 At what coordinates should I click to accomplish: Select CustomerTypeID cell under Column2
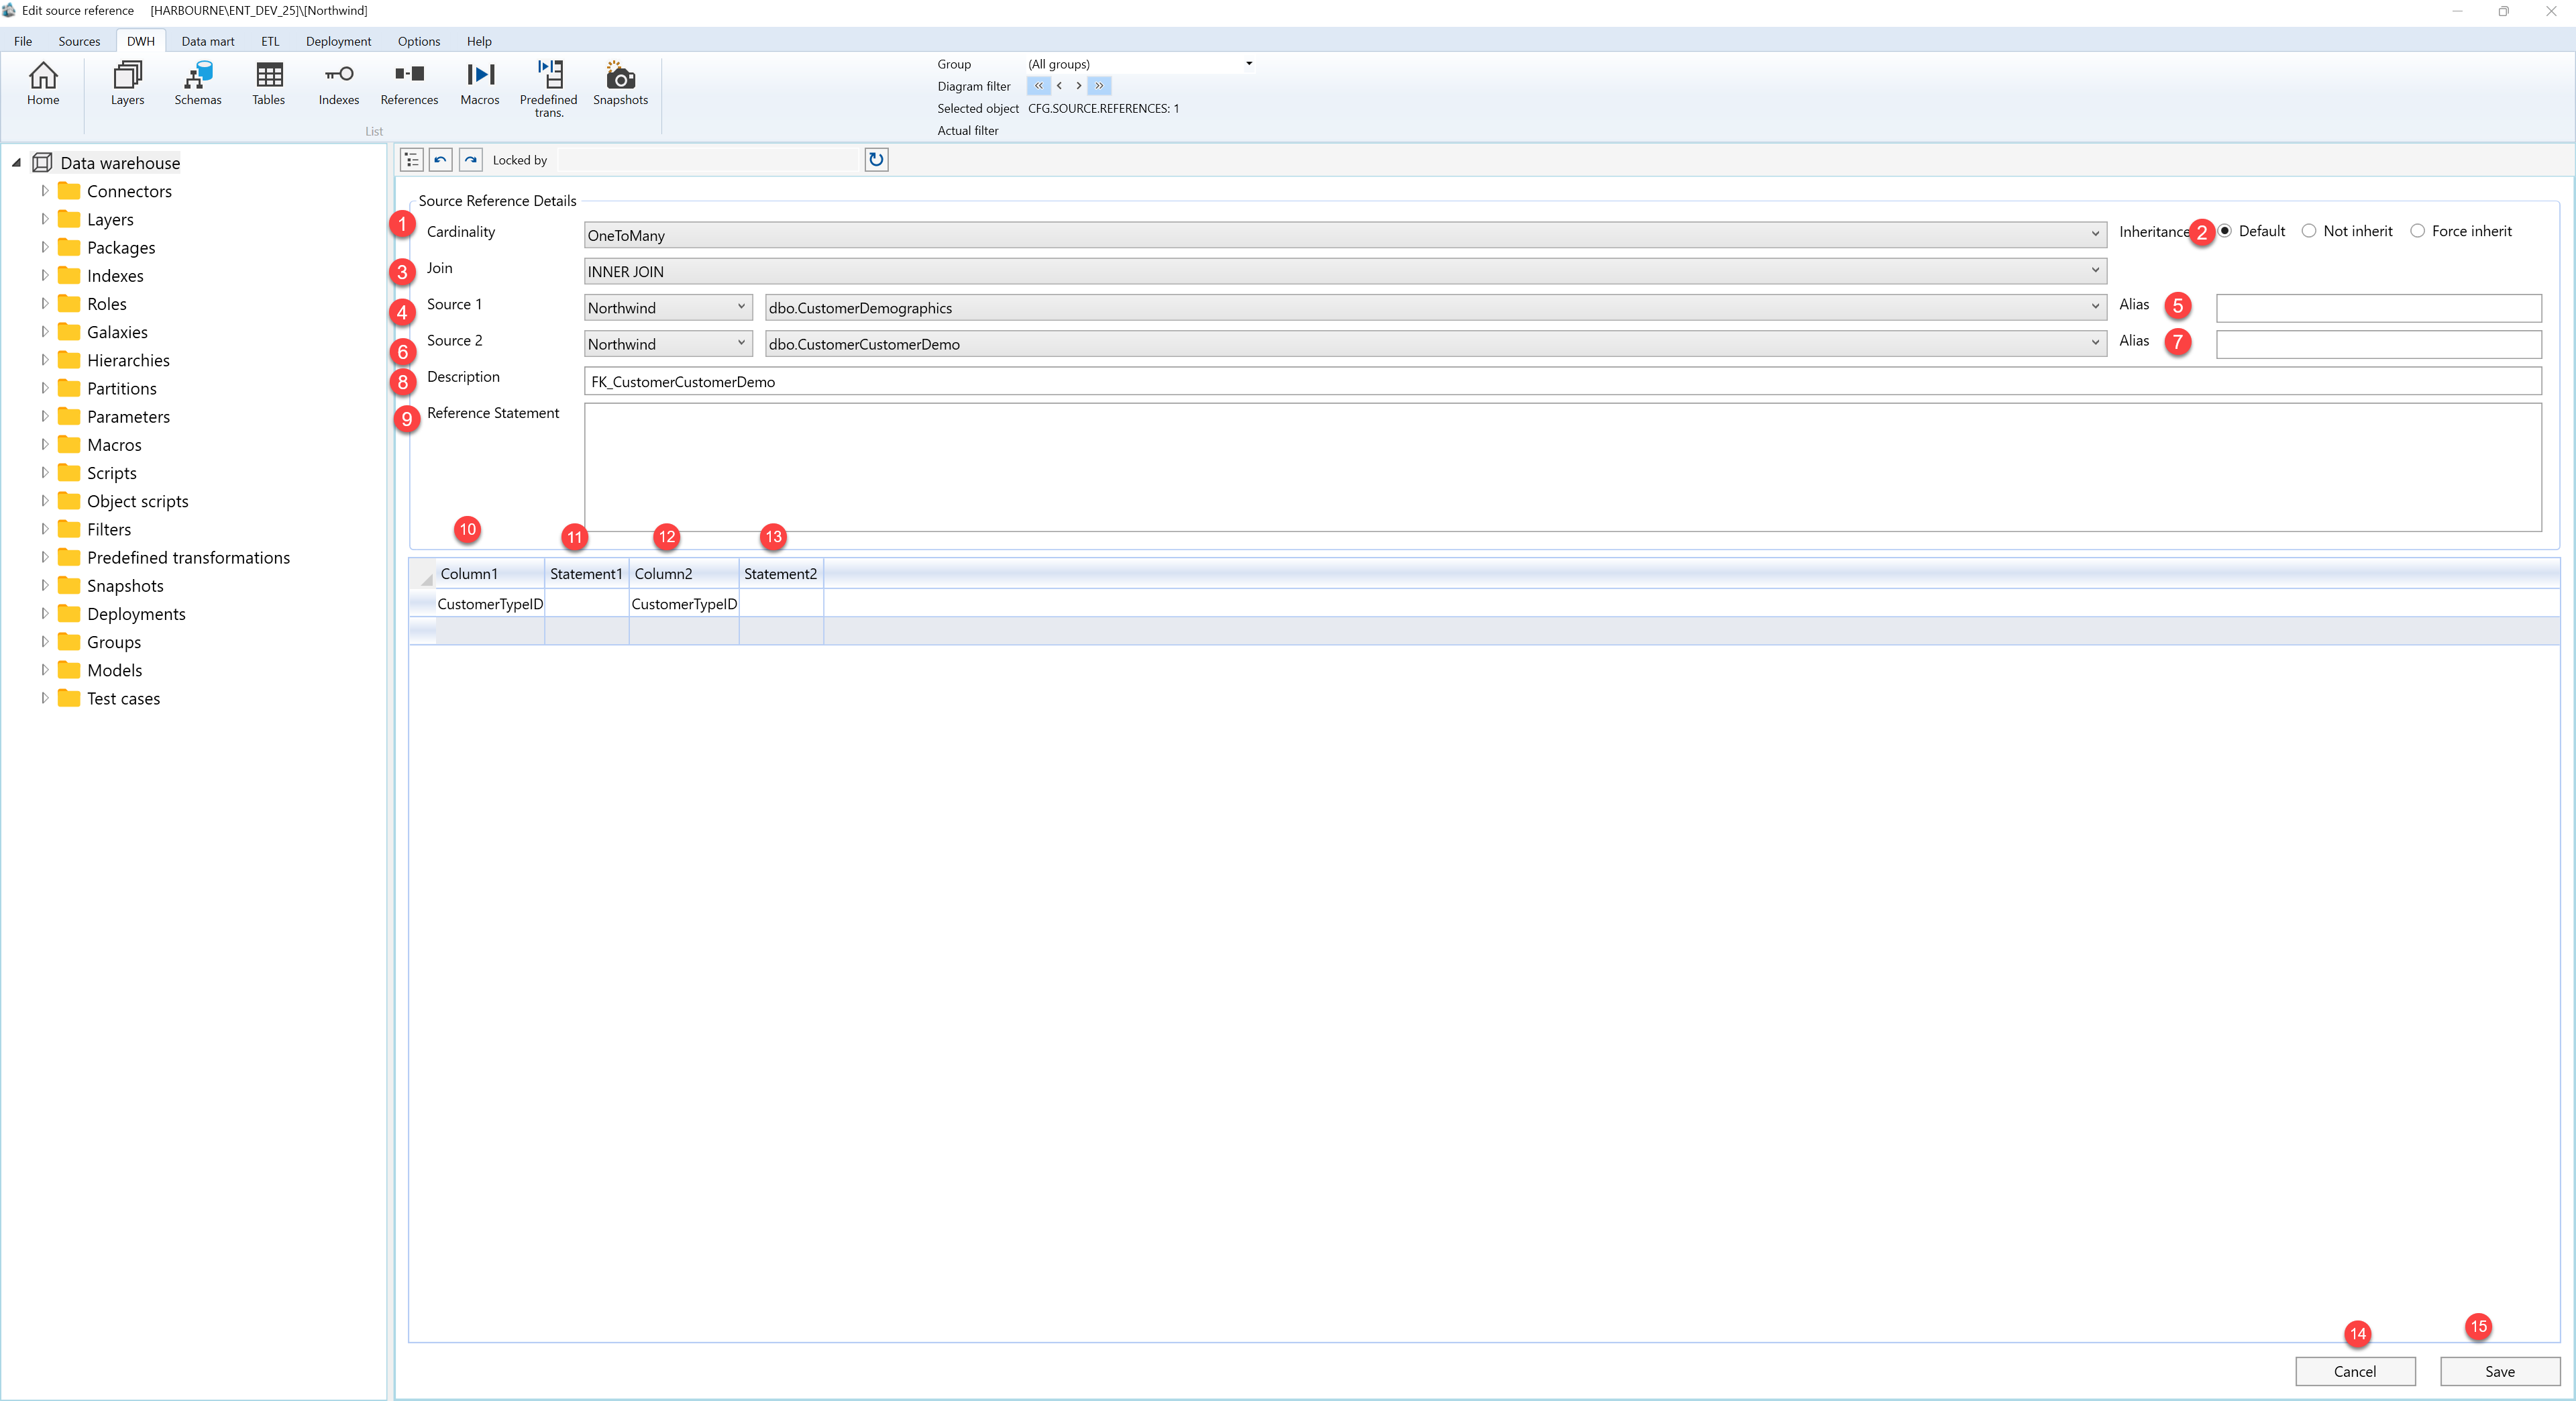coord(684,603)
